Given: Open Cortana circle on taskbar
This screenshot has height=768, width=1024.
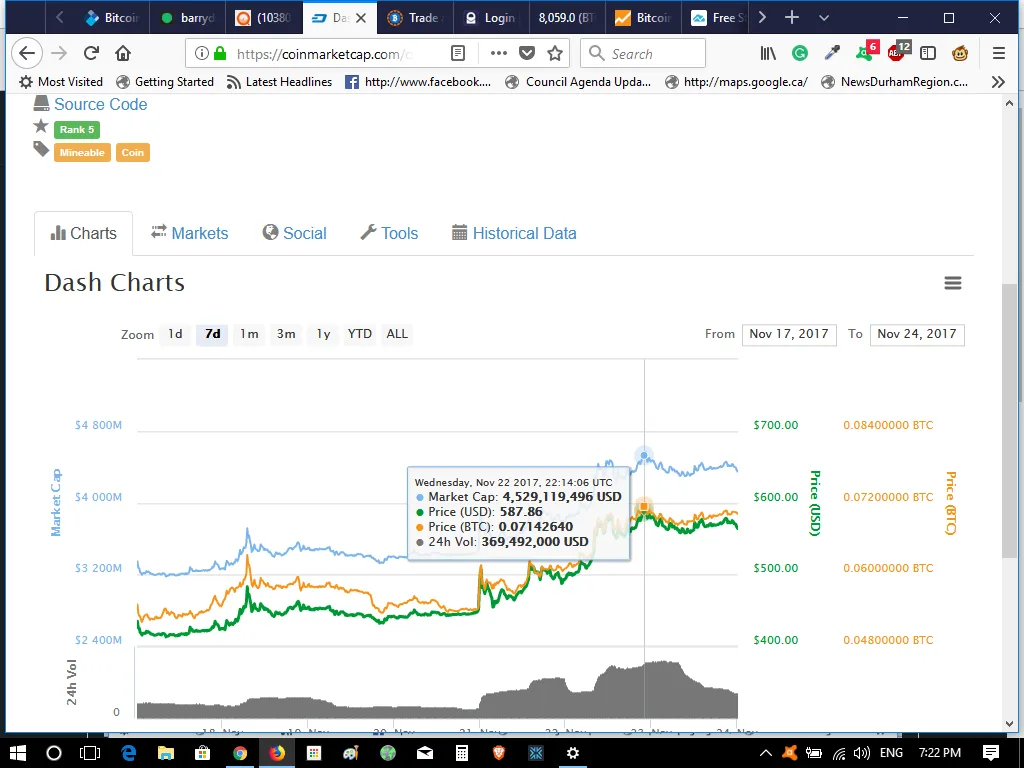Looking at the screenshot, I should pos(54,753).
